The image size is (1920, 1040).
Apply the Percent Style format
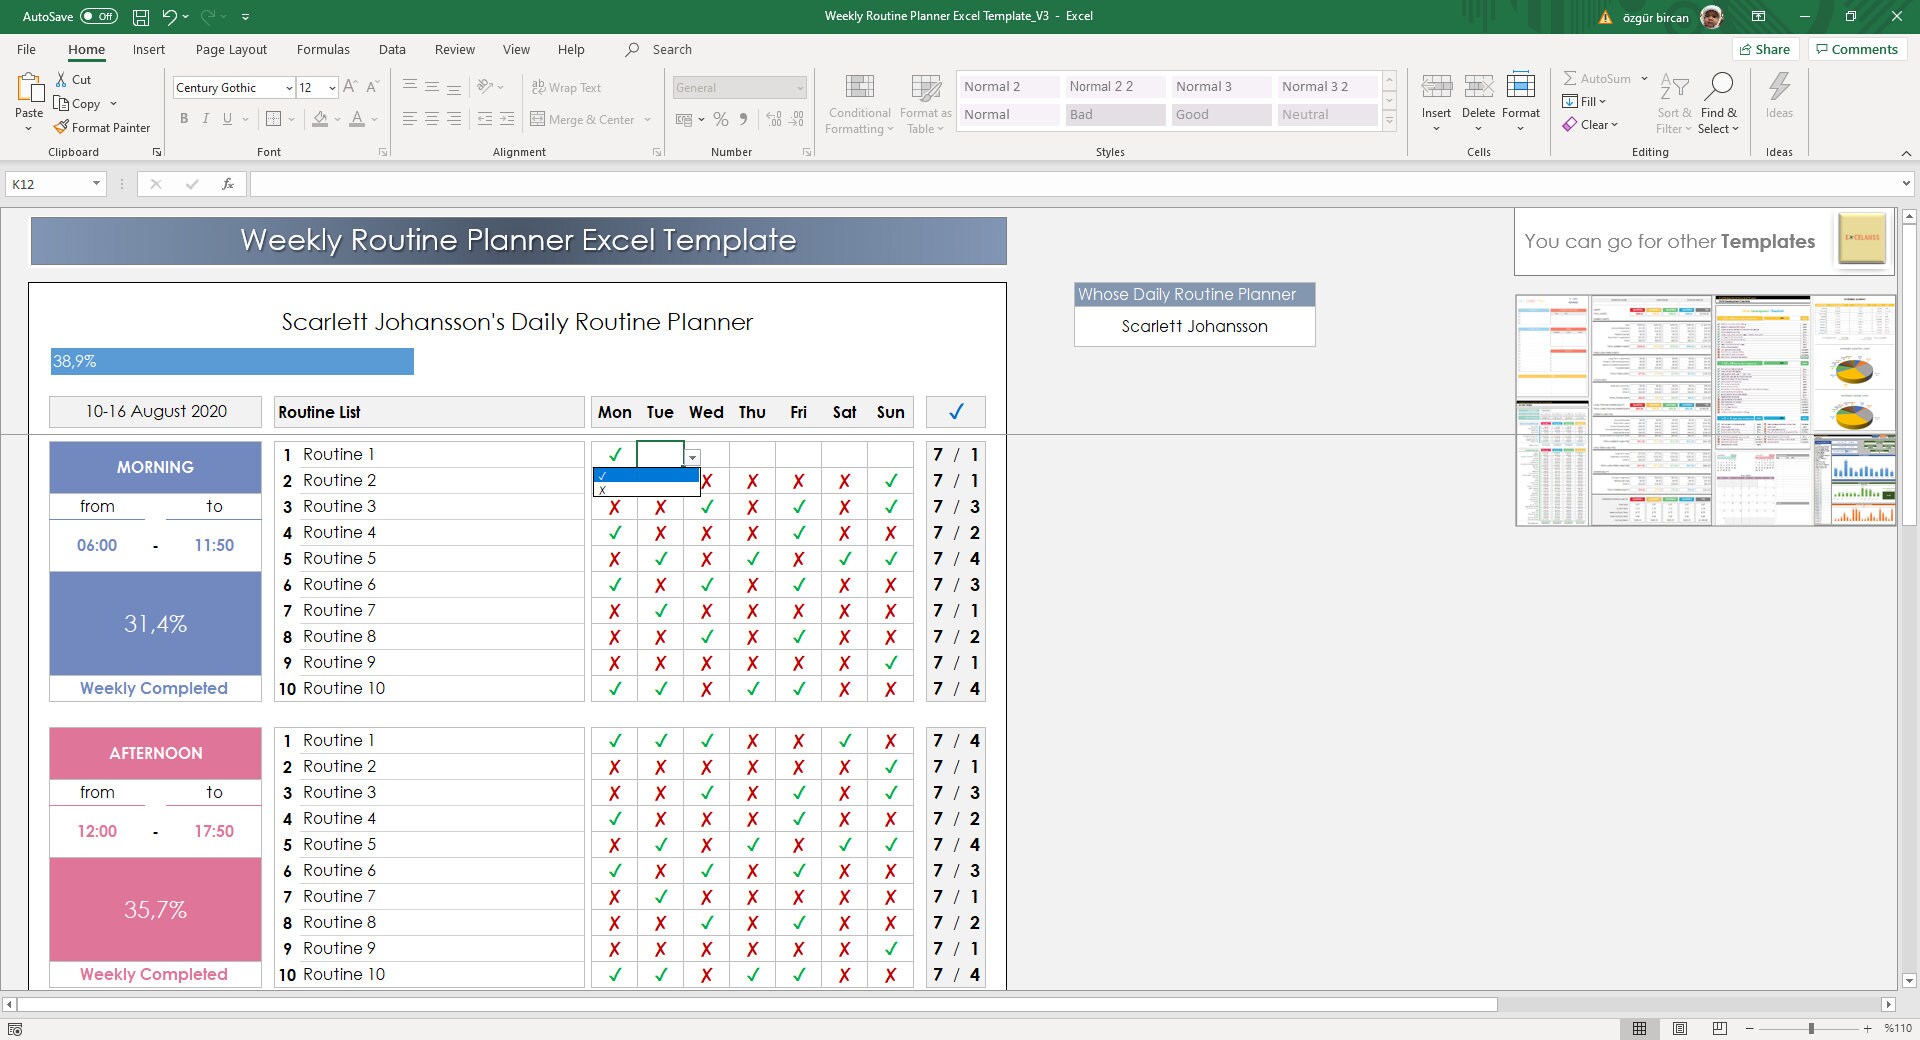pyautogui.click(x=721, y=119)
